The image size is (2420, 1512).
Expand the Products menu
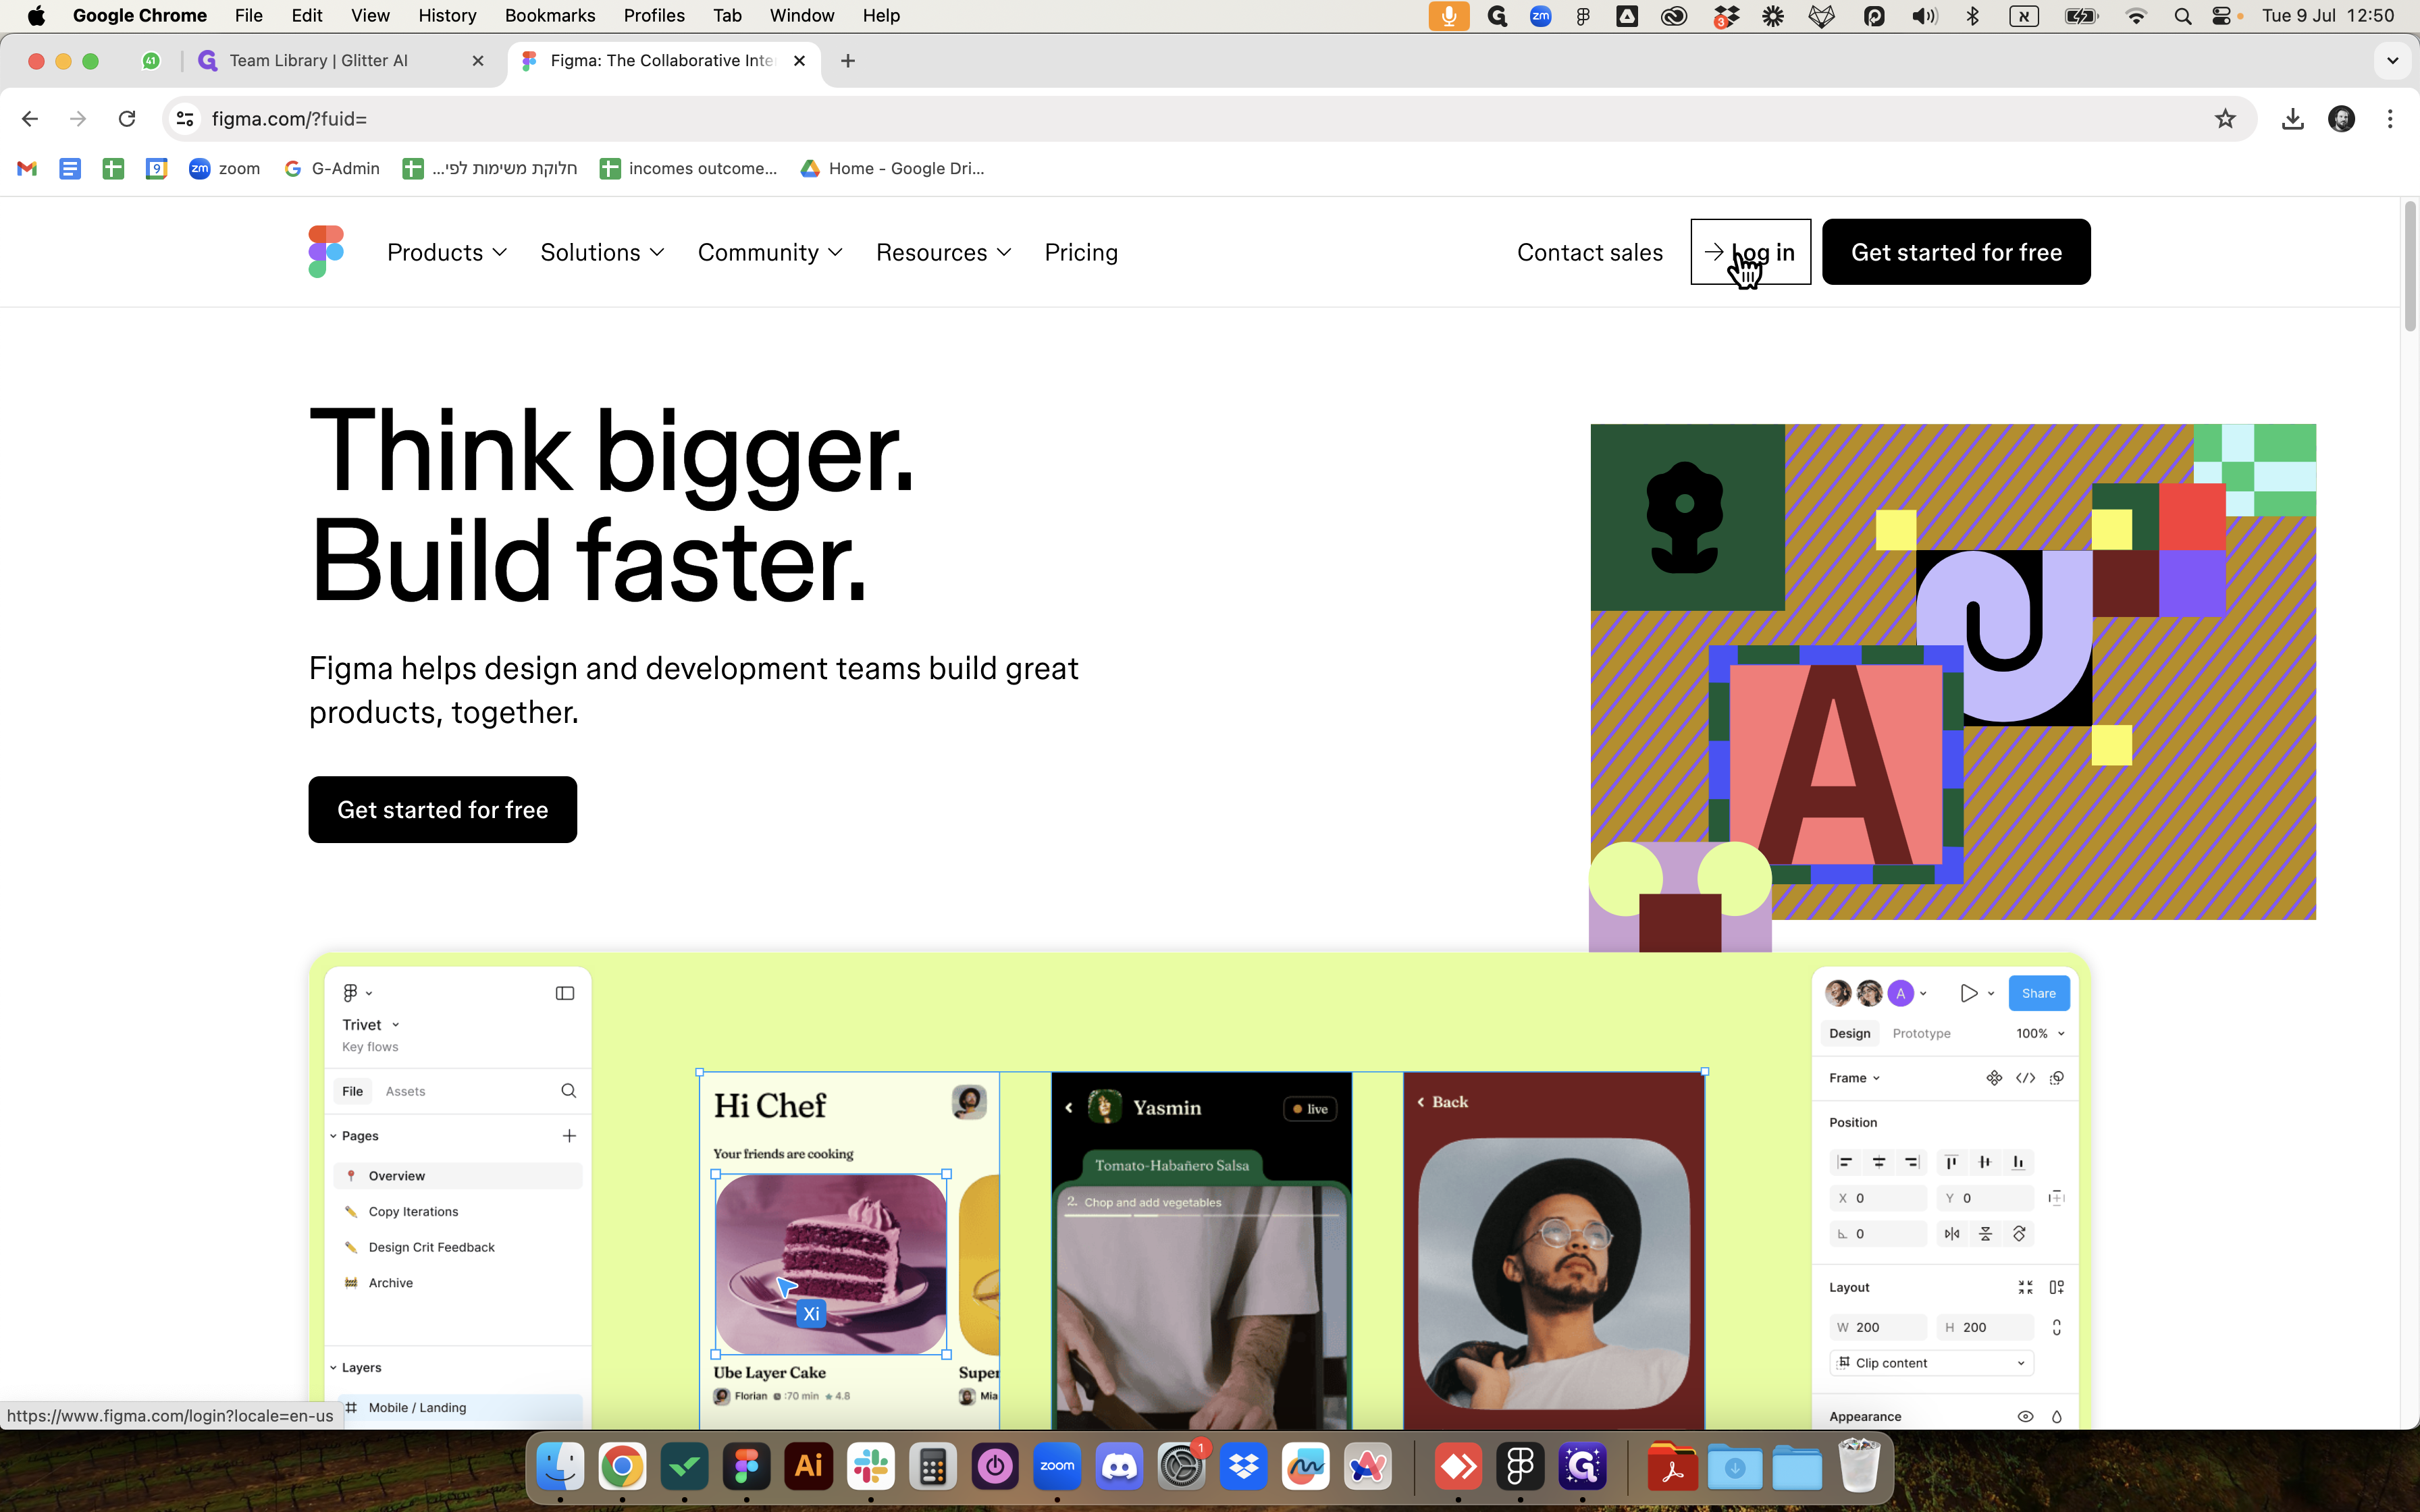click(447, 252)
